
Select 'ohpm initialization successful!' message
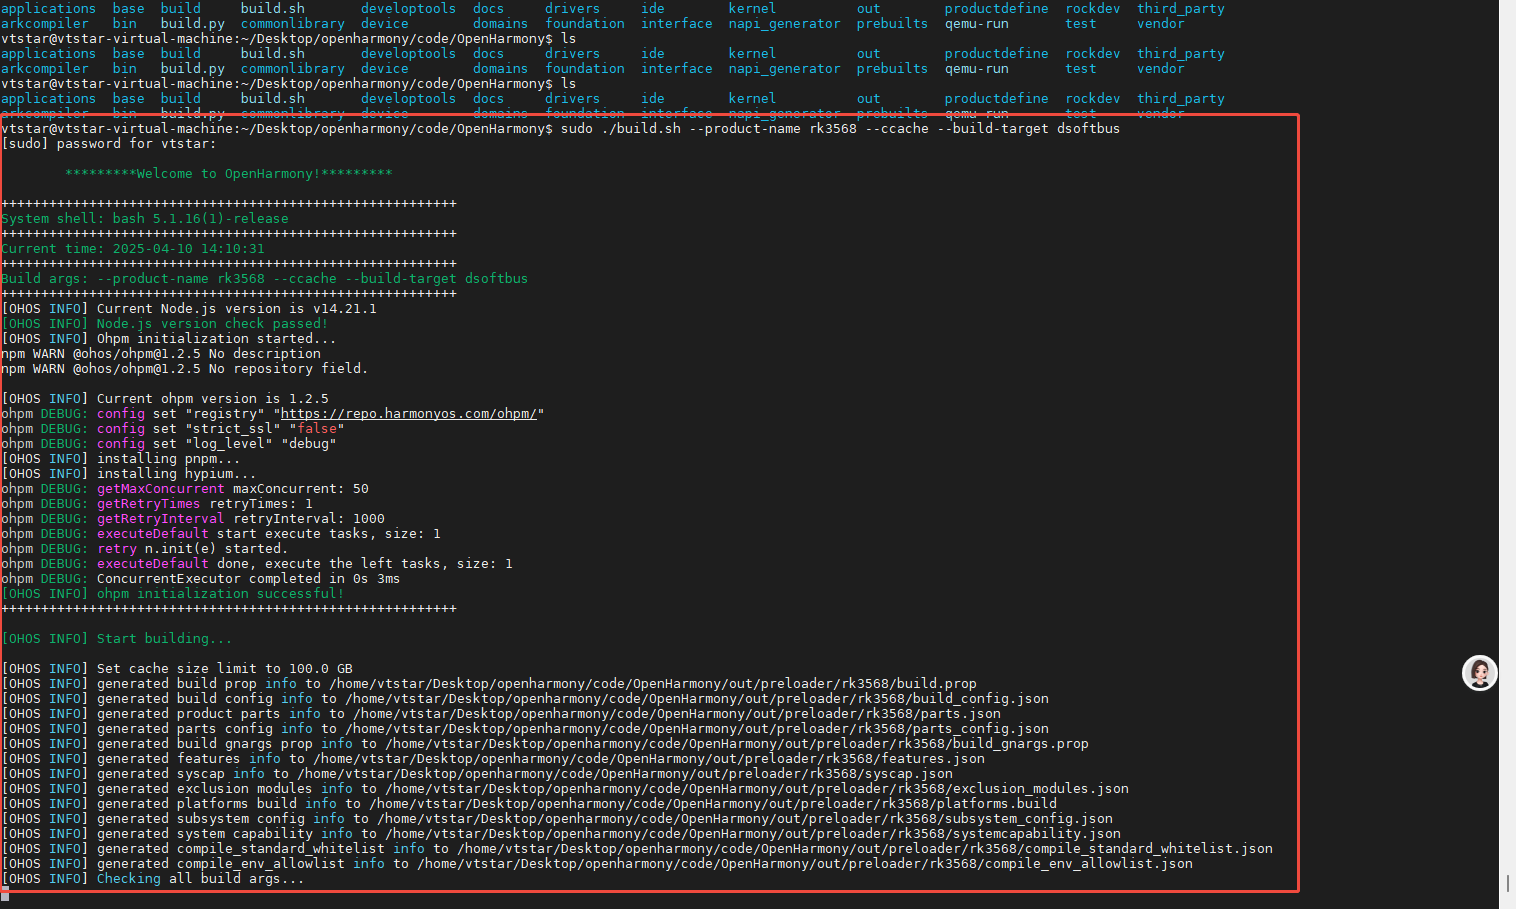click(173, 593)
